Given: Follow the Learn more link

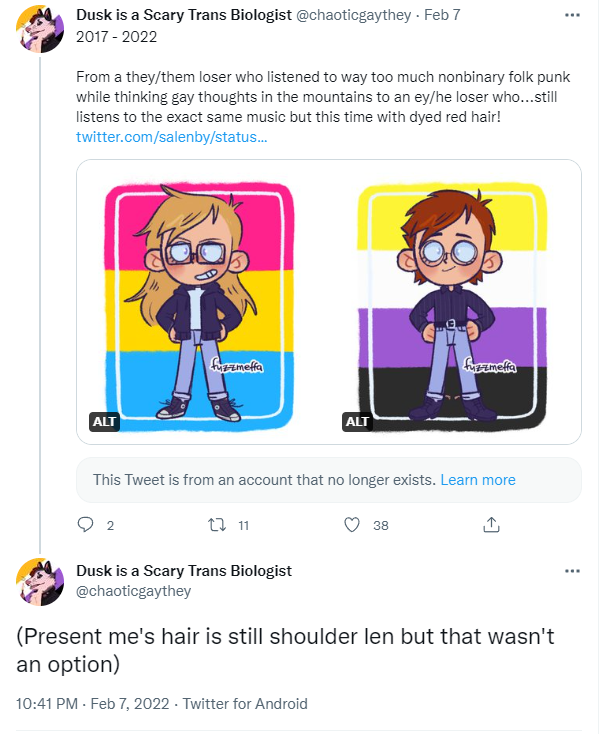Looking at the screenshot, I should coord(478,480).
